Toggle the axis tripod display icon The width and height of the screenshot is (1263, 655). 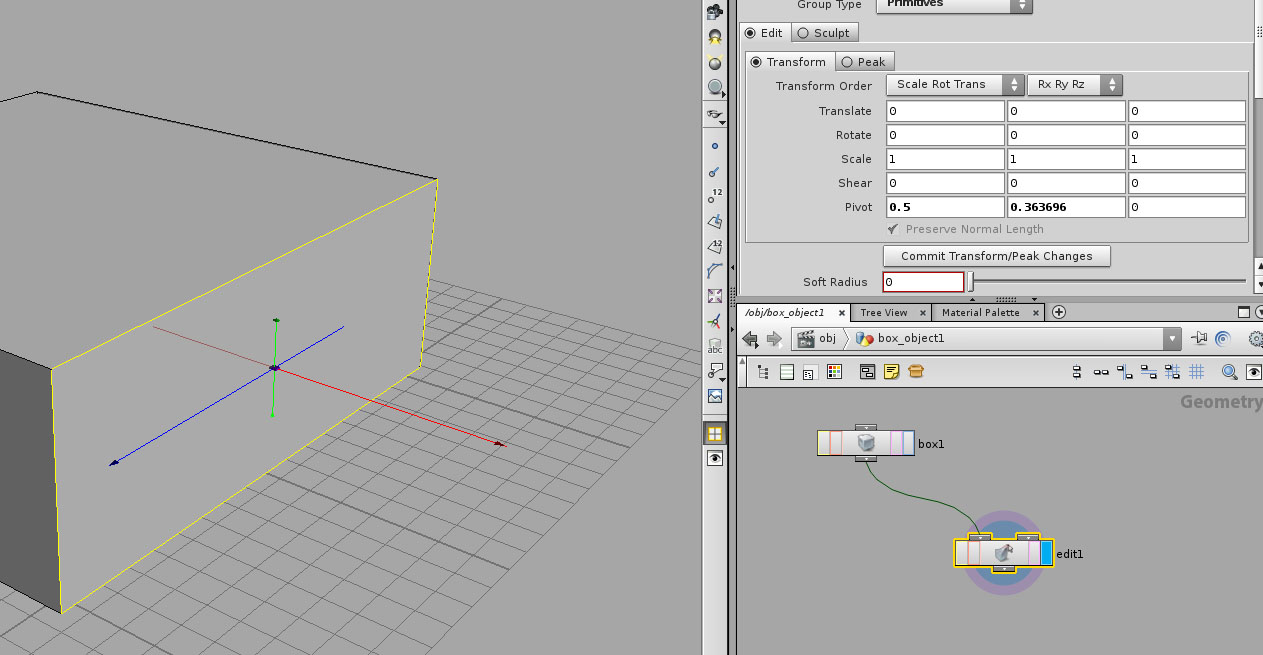coord(714,321)
